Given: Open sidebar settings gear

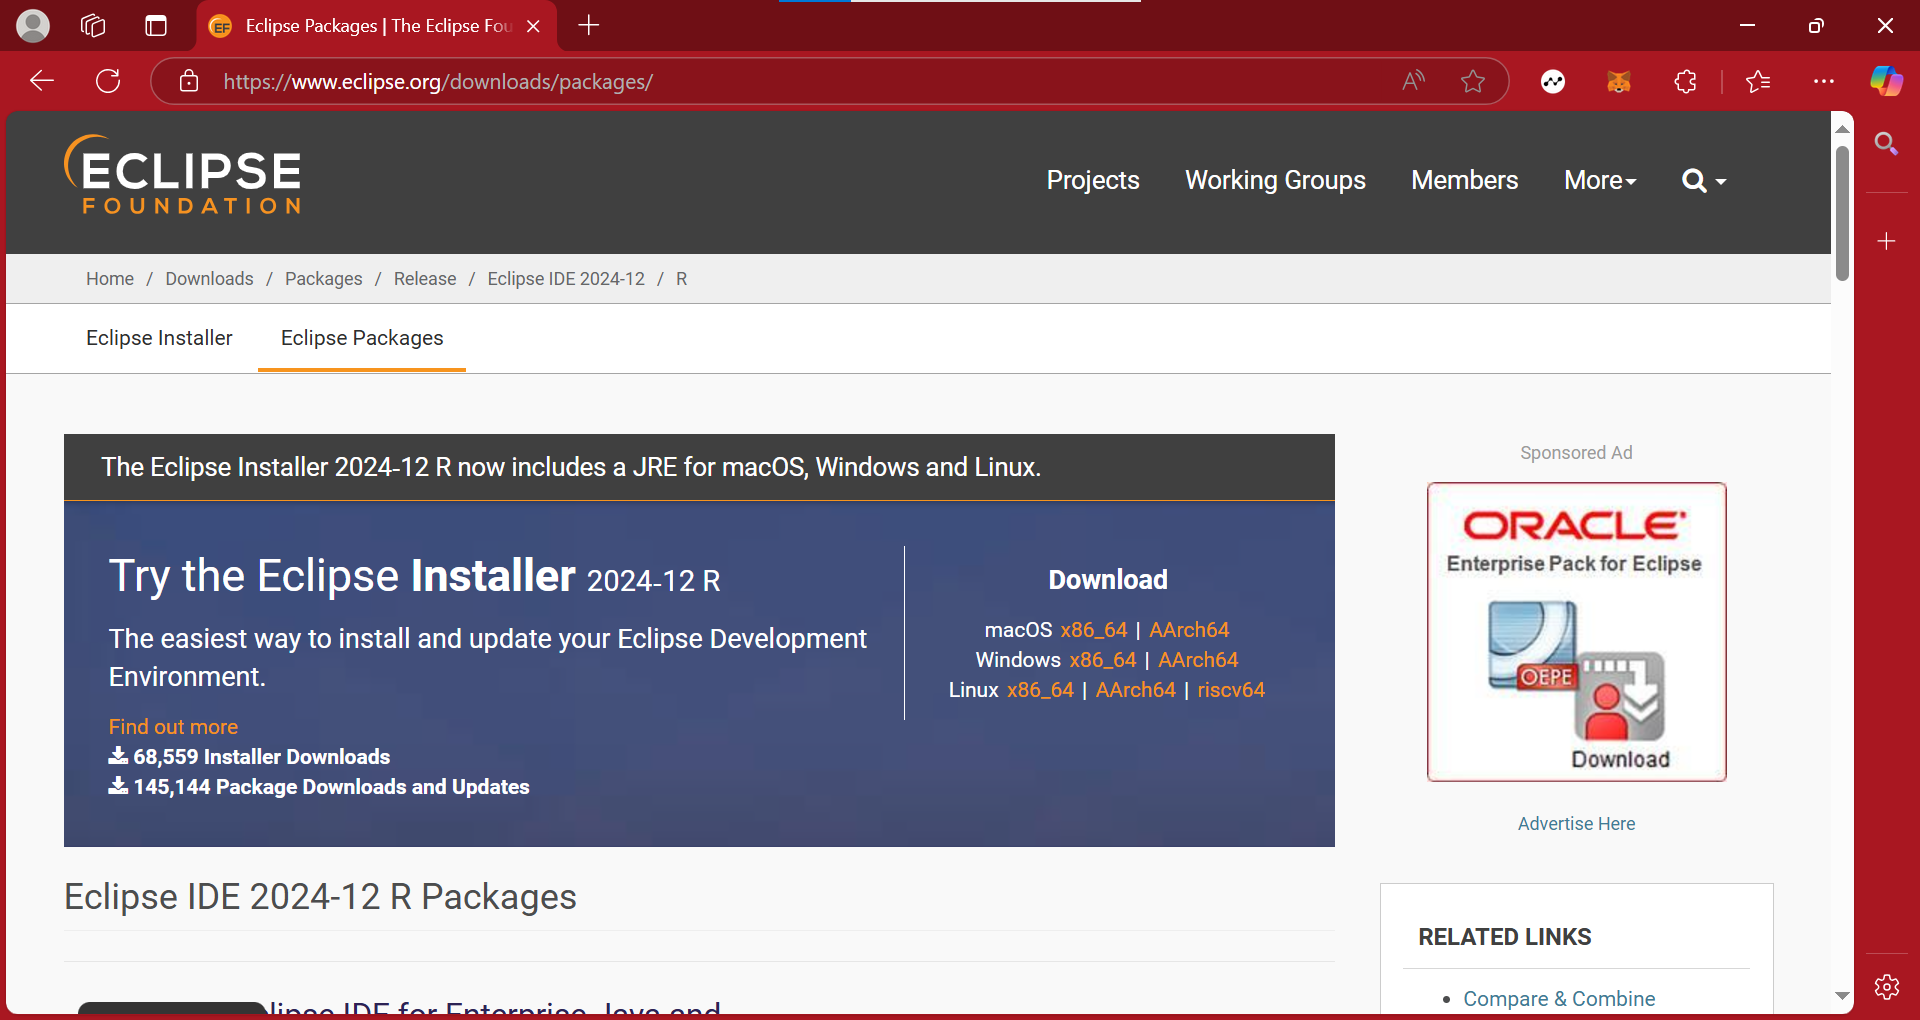Looking at the screenshot, I should click(1887, 987).
